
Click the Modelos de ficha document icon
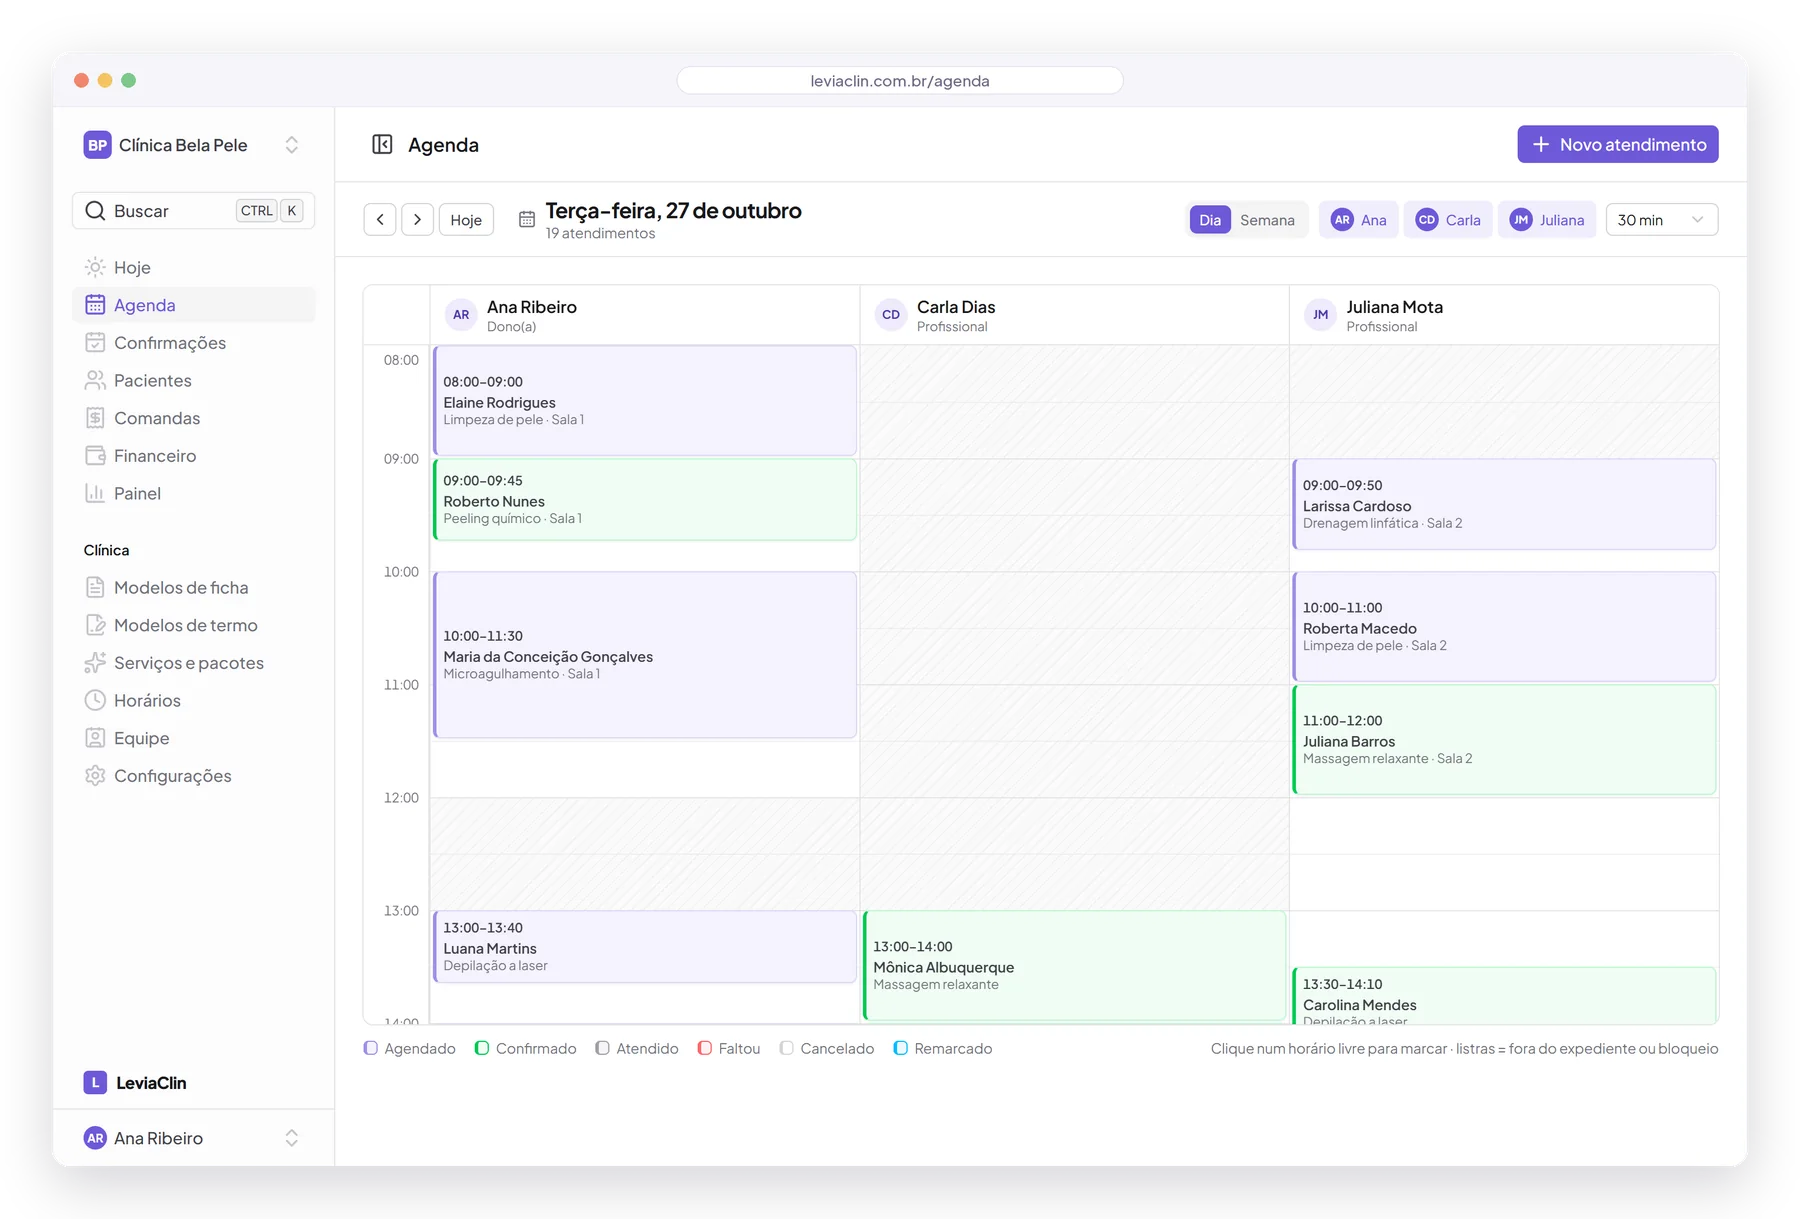pyautogui.click(x=95, y=587)
